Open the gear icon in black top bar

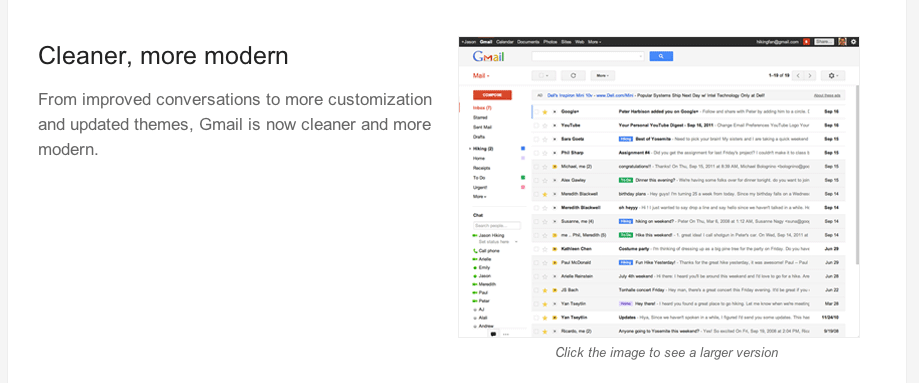(x=853, y=42)
